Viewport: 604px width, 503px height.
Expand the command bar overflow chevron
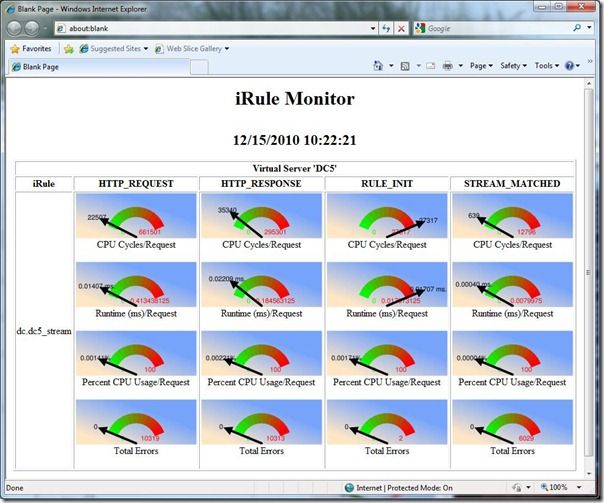click(x=589, y=61)
